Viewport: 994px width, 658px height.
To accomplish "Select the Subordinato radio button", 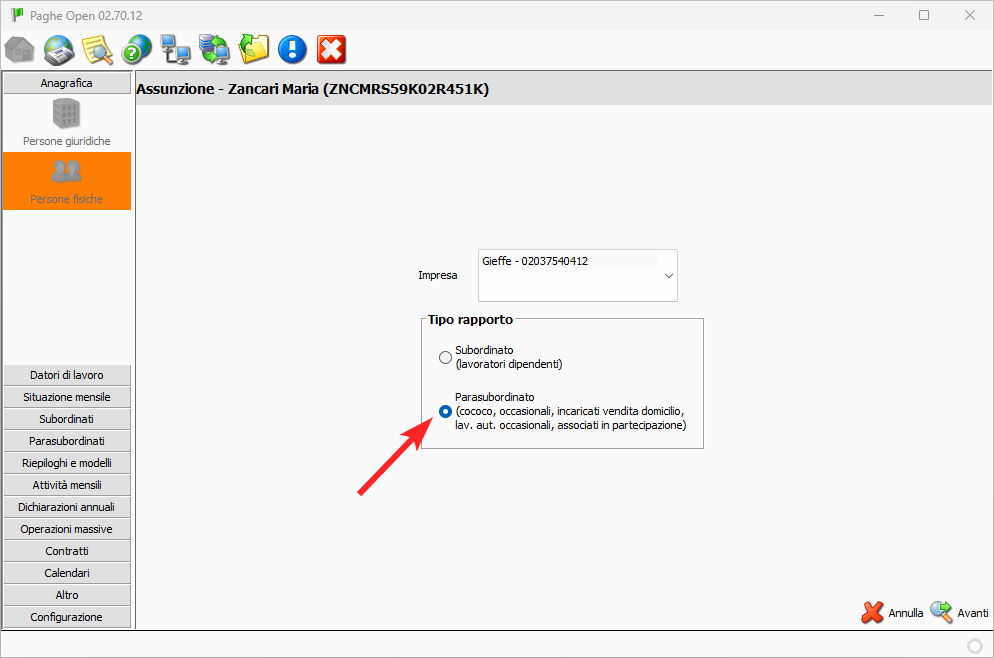I will click(446, 357).
